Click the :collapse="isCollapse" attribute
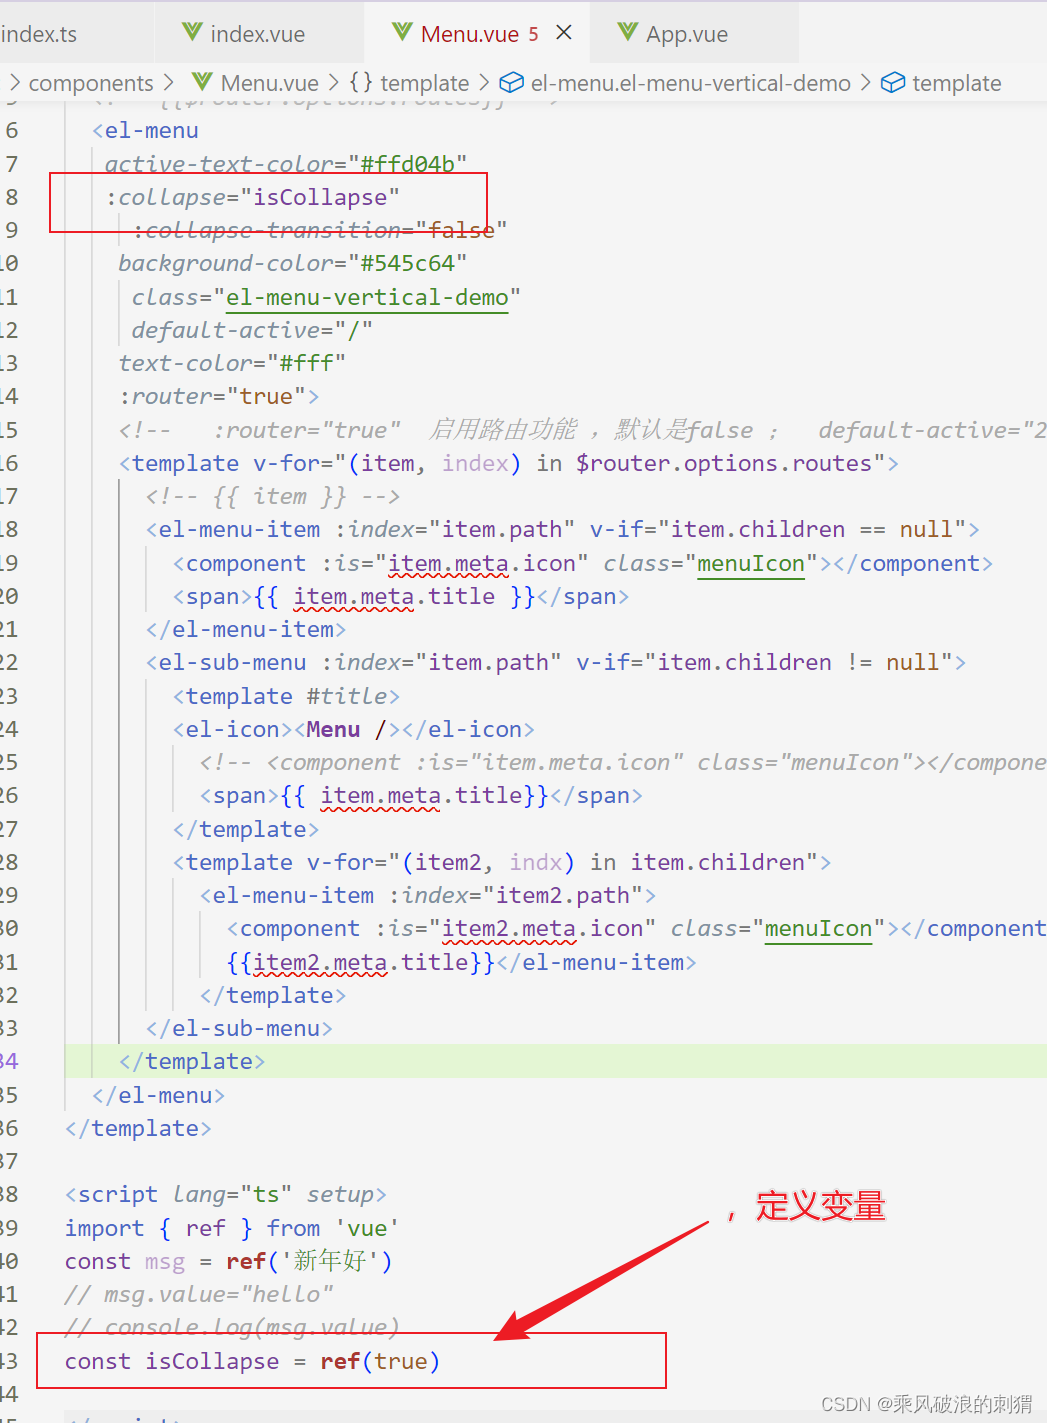The image size is (1047, 1423). tap(253, 197)
